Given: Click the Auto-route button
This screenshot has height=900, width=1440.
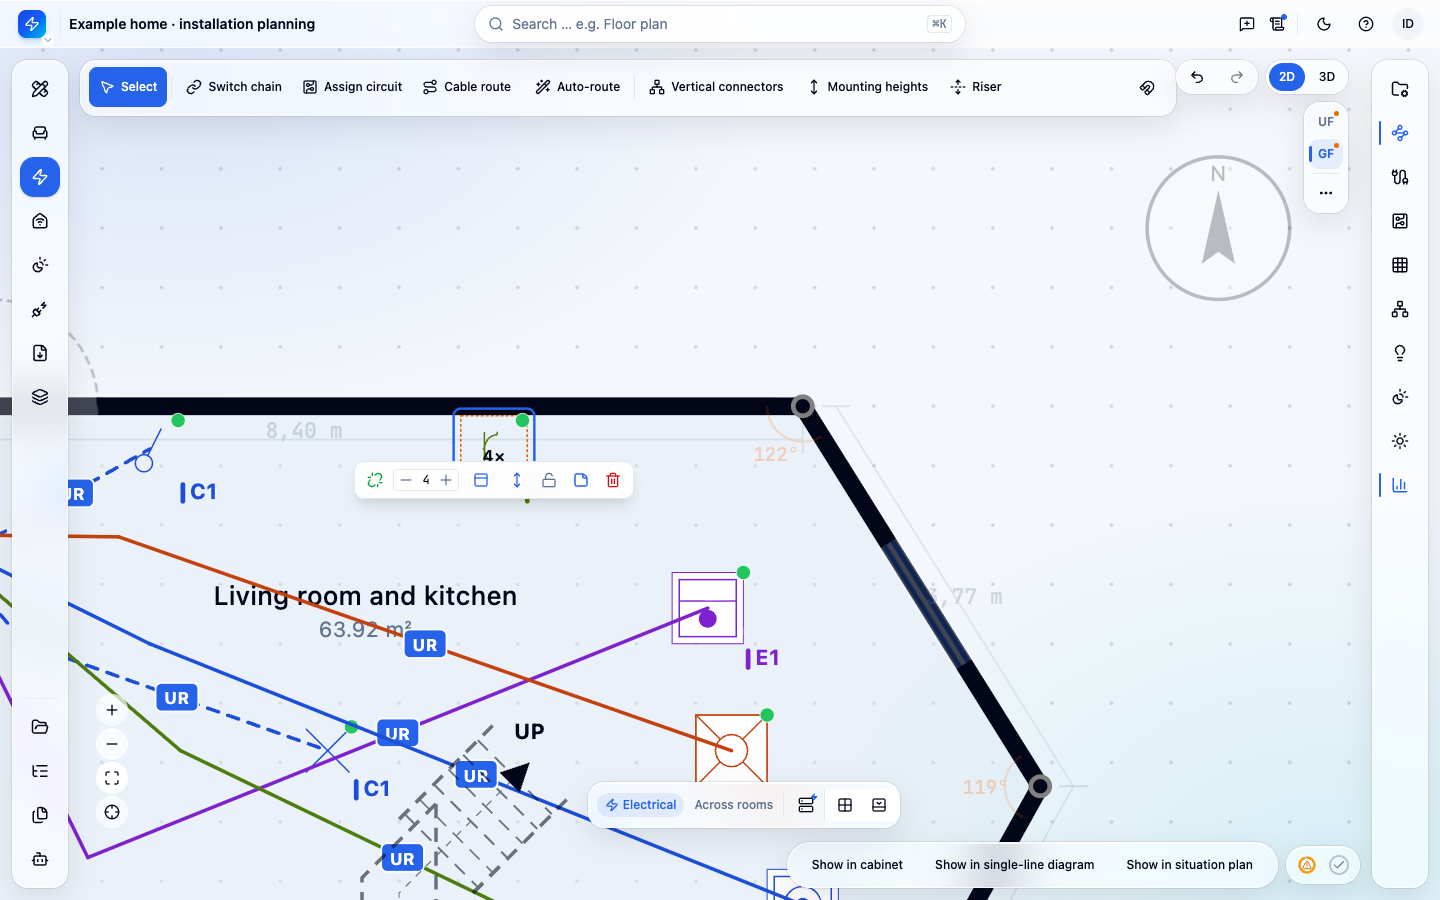Looking at the screenshot, I should pos(577,87).
